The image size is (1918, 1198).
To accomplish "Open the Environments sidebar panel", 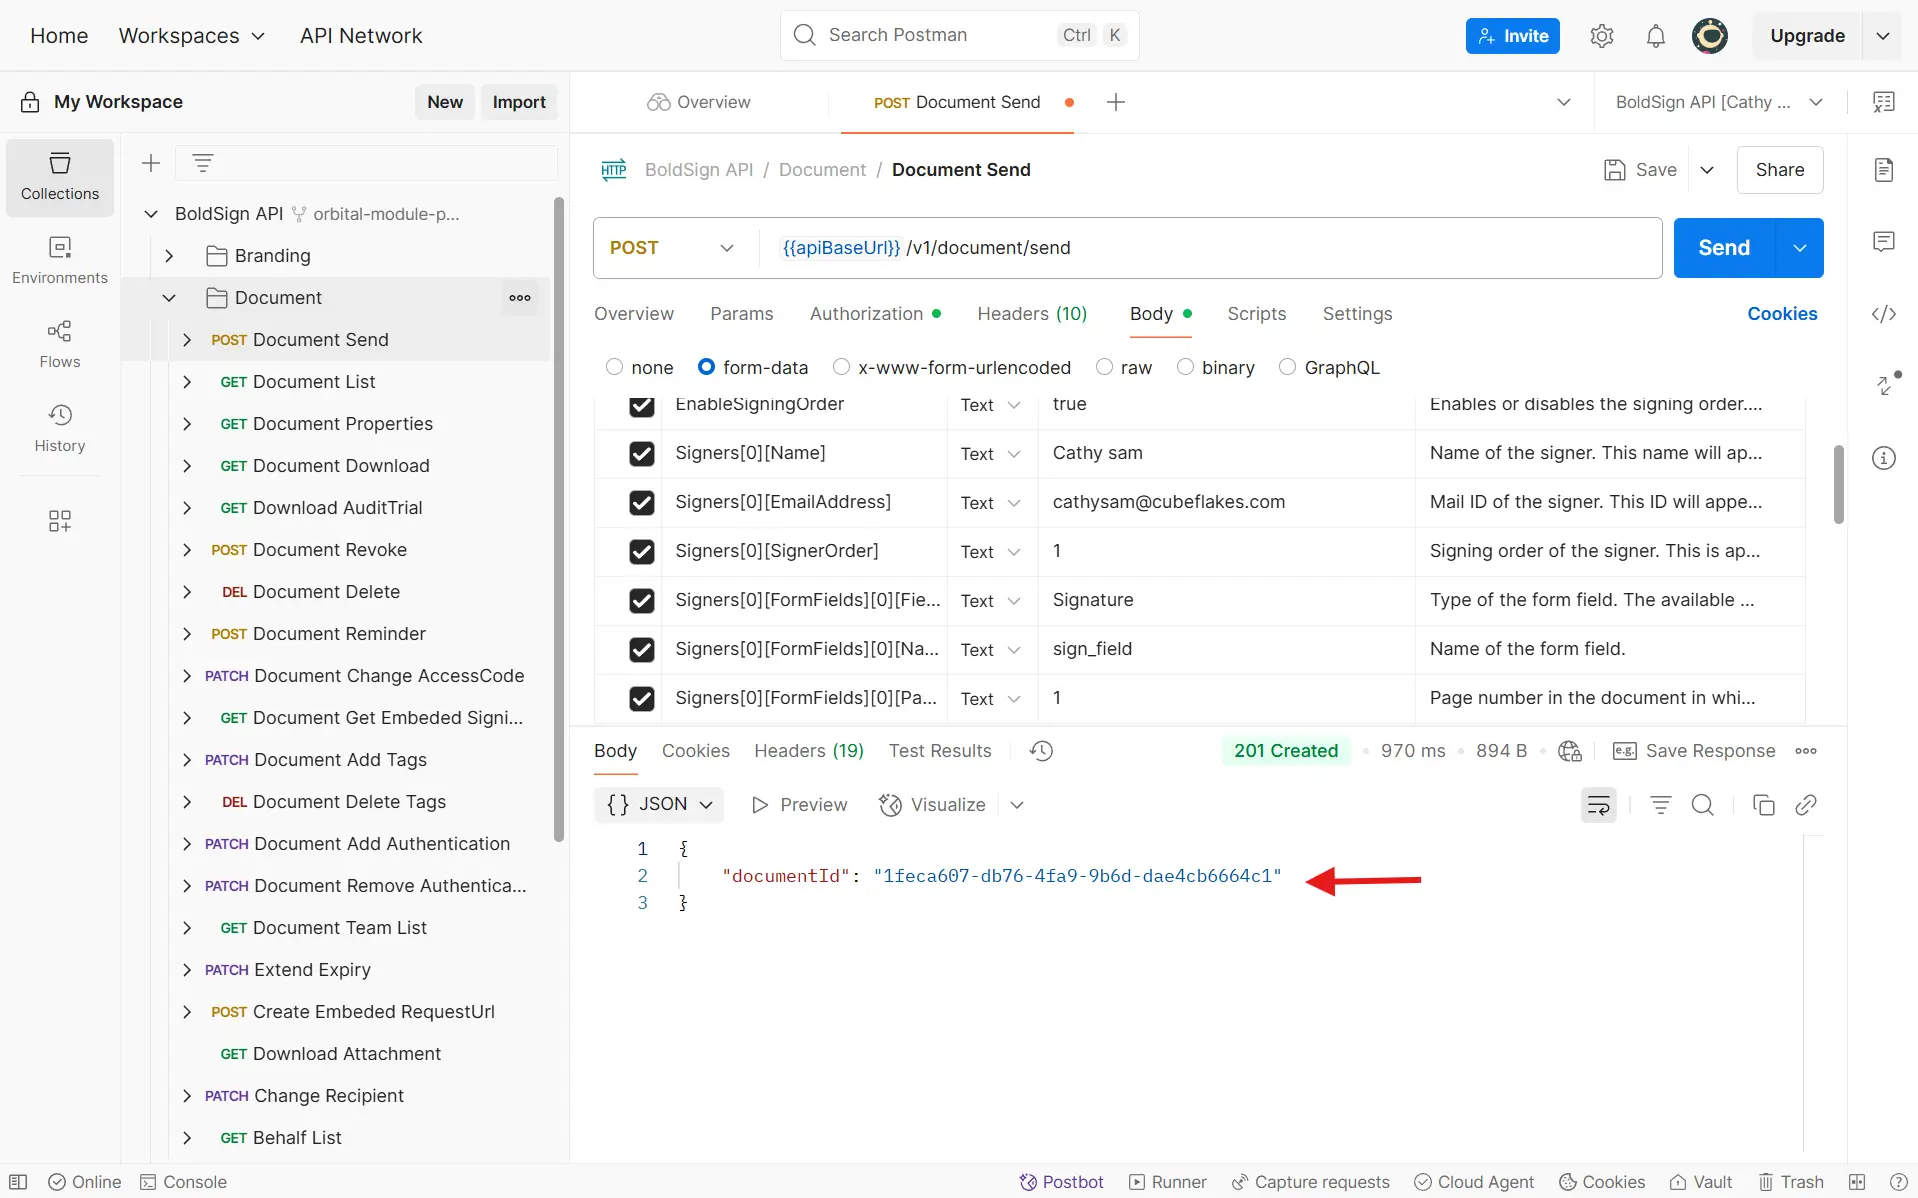I will coord(60,260).
